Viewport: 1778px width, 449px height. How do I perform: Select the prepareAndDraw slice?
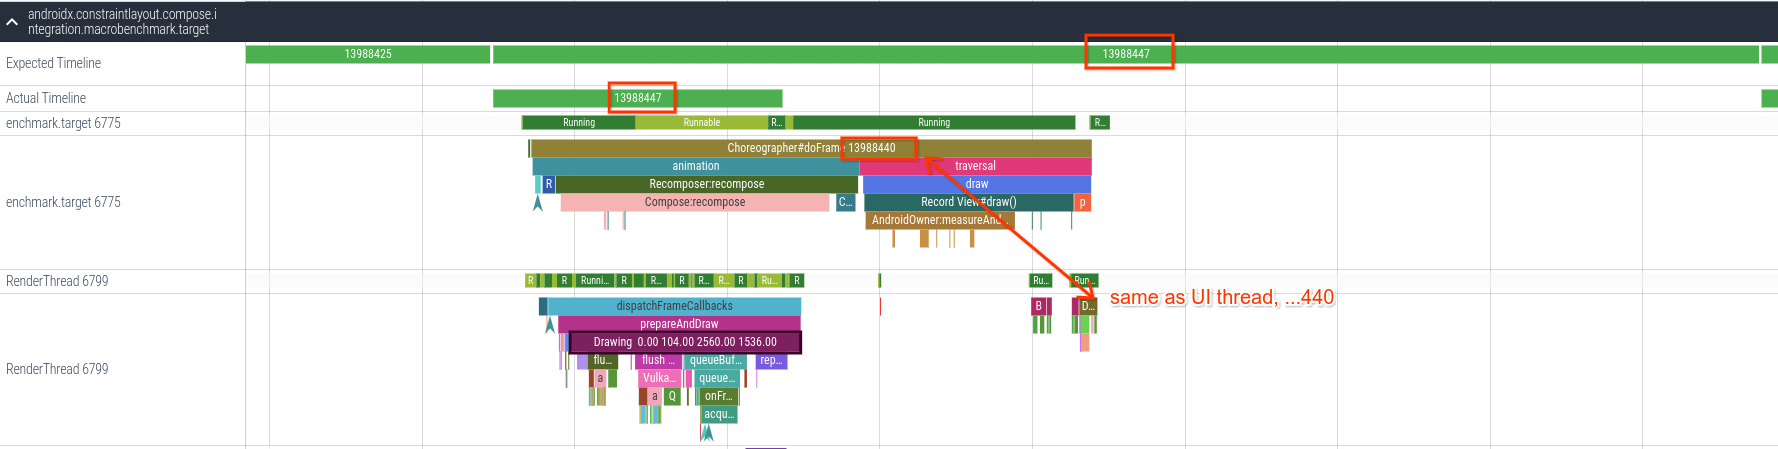679,324
